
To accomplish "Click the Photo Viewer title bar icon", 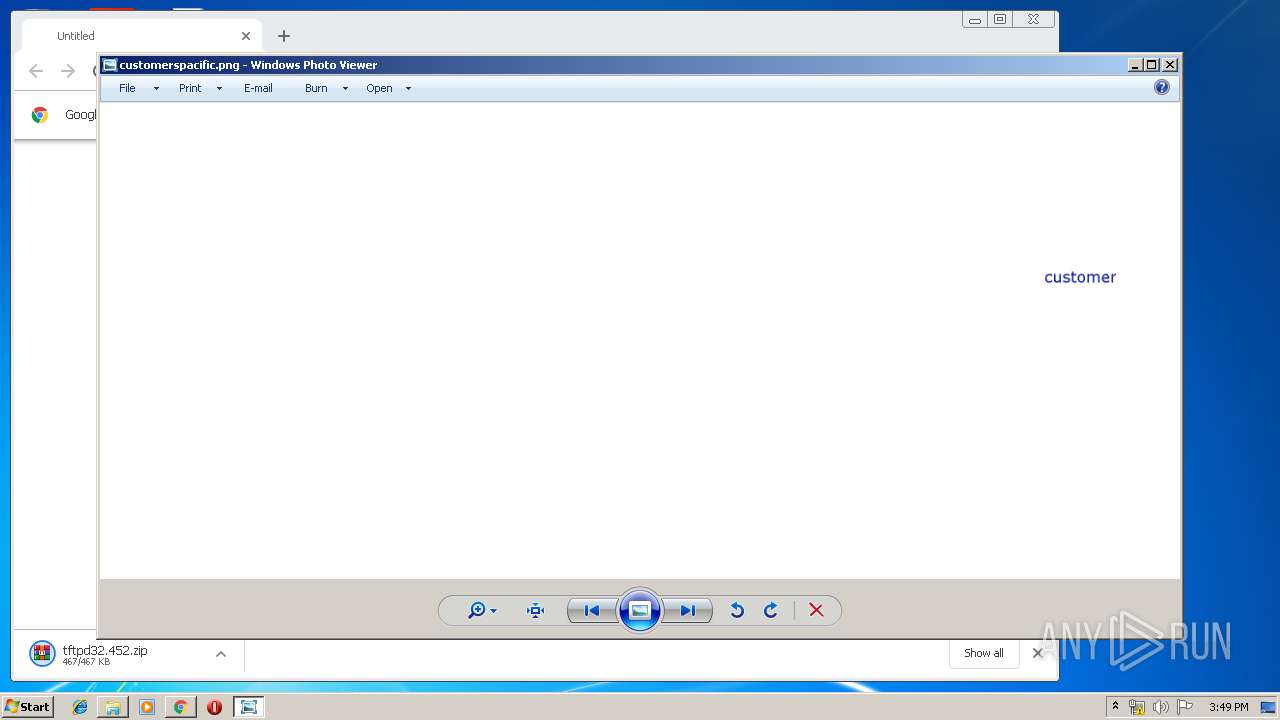I will 110,65.
